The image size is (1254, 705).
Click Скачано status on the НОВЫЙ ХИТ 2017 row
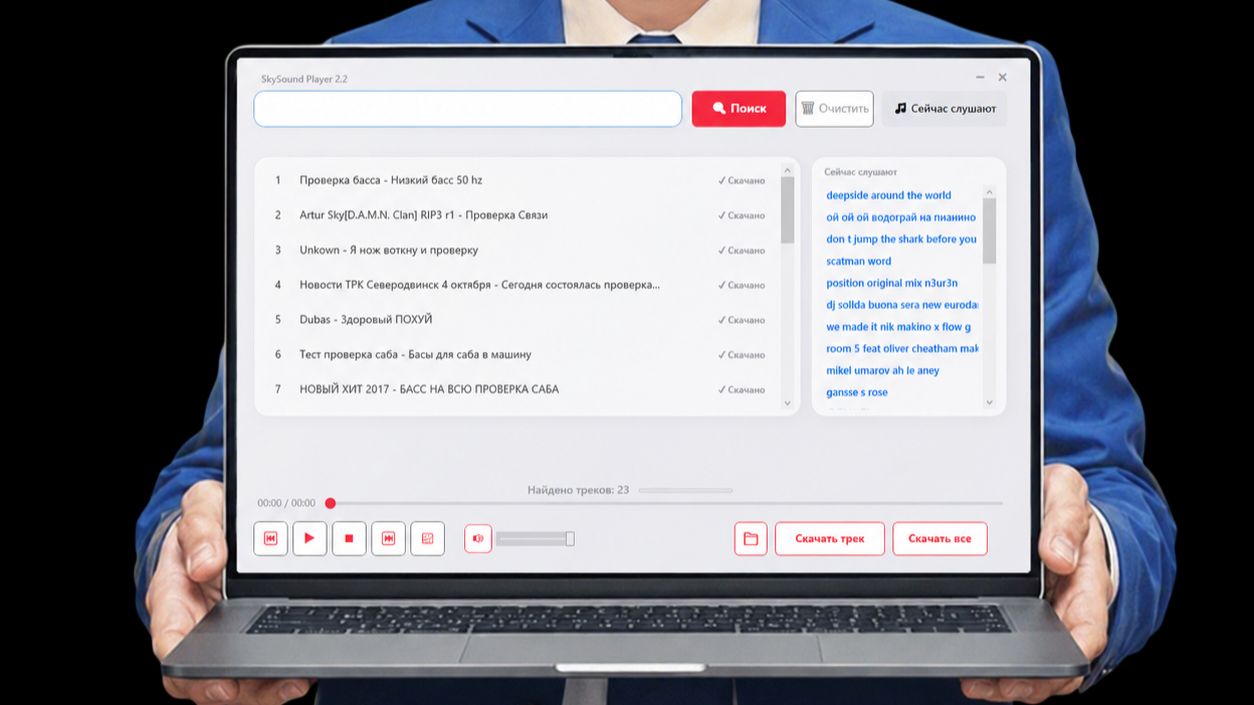741,390
